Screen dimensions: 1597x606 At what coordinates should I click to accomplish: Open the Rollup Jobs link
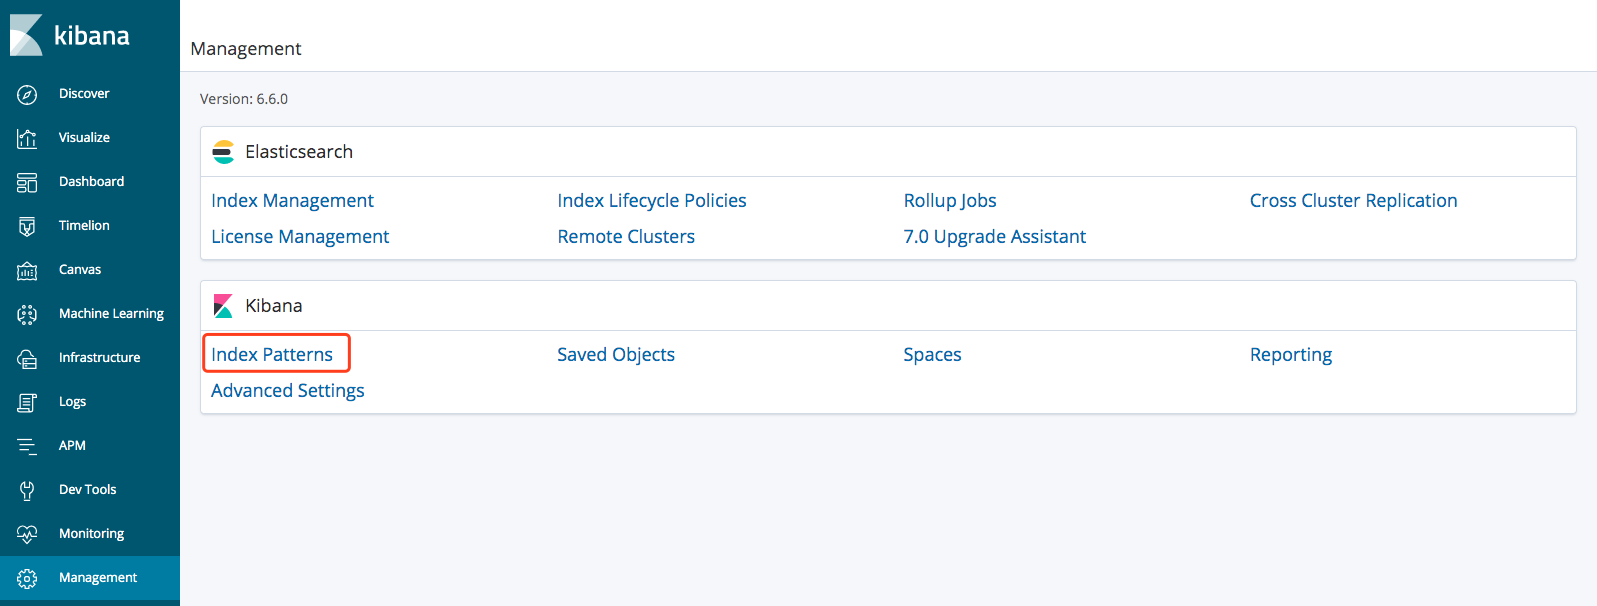pyautogui.click(x=950, y=201)
